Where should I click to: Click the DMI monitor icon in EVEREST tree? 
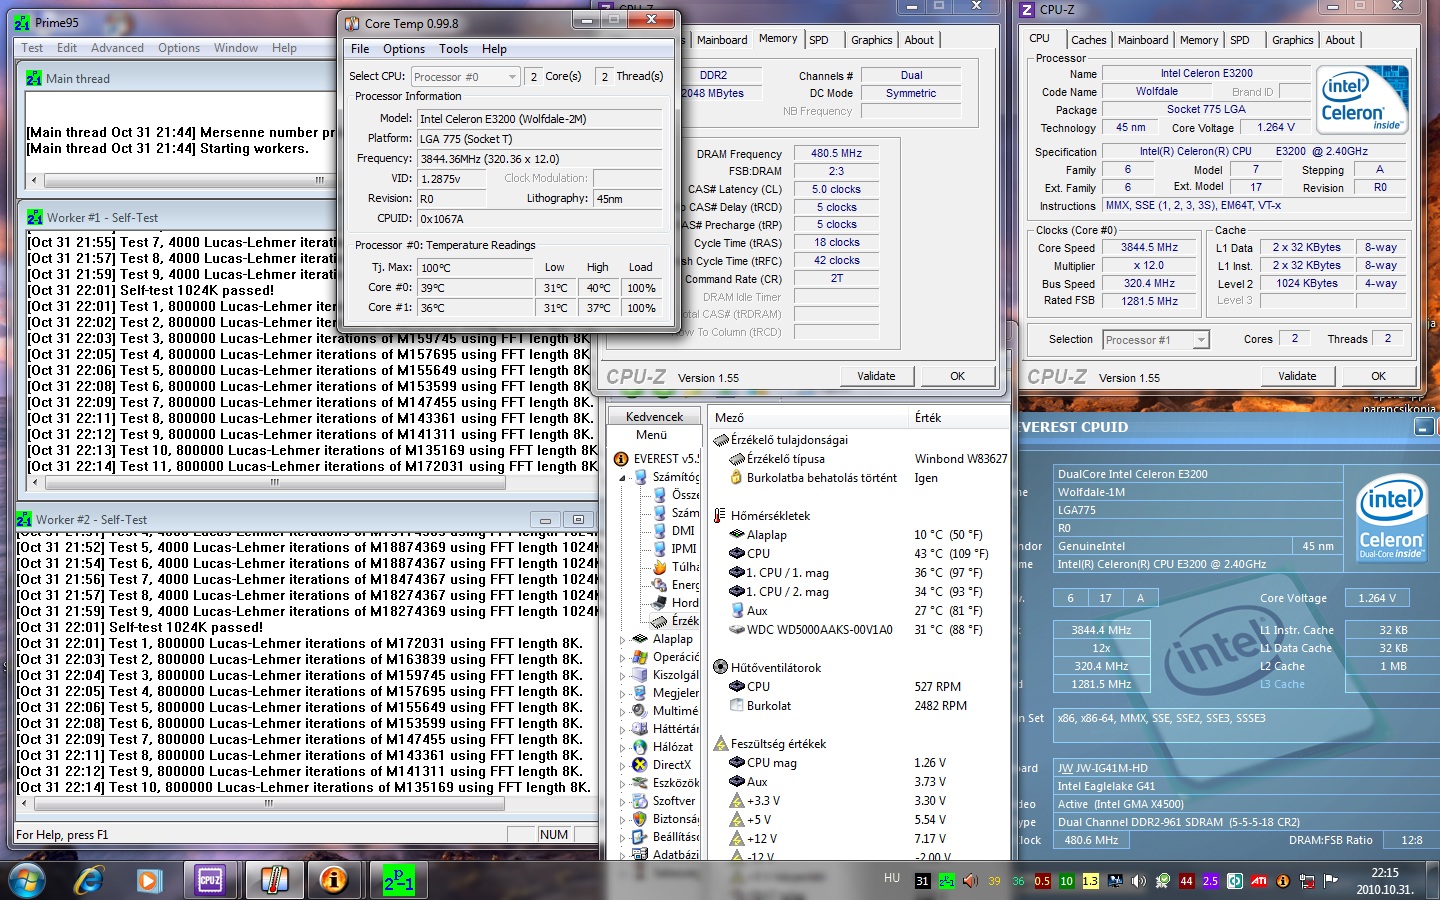(x=660, y=531)
